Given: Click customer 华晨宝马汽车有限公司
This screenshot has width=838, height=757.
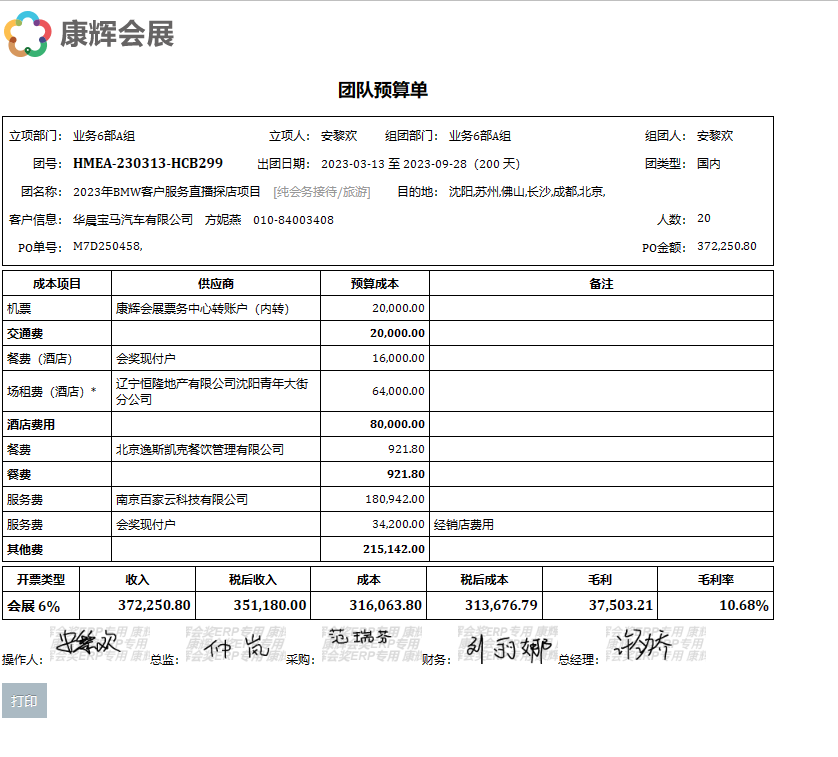Looking at the screenshot, I should [x=133, y=220].
